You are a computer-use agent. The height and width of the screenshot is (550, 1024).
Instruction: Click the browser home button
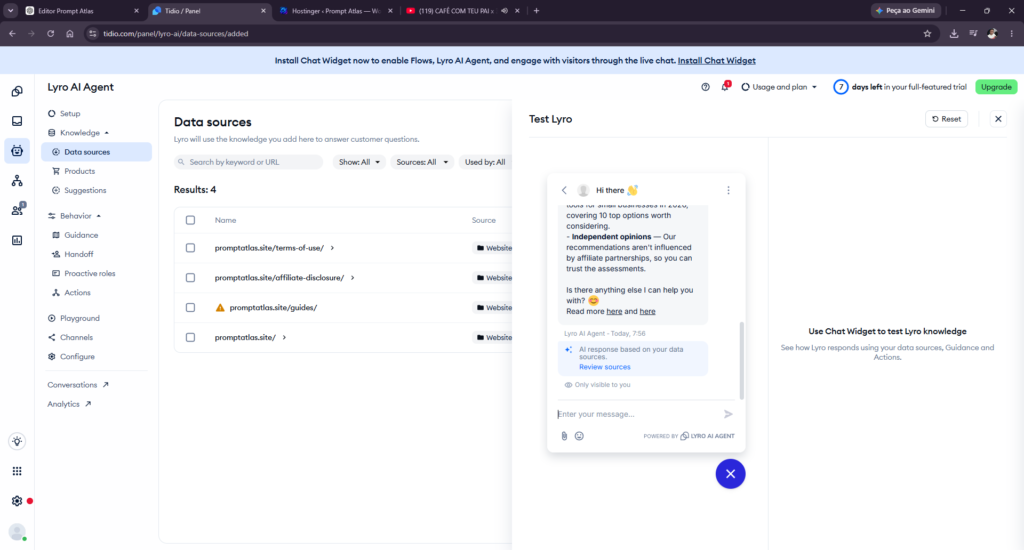click(x=70, y=34)
